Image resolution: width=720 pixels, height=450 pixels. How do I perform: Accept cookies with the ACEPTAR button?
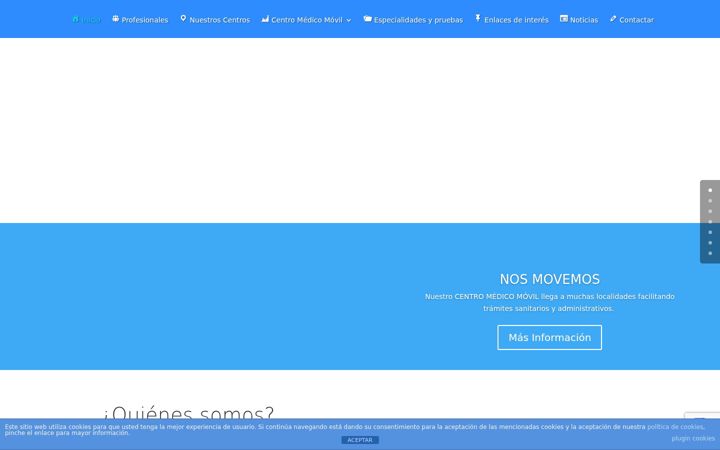click(360, 440)
